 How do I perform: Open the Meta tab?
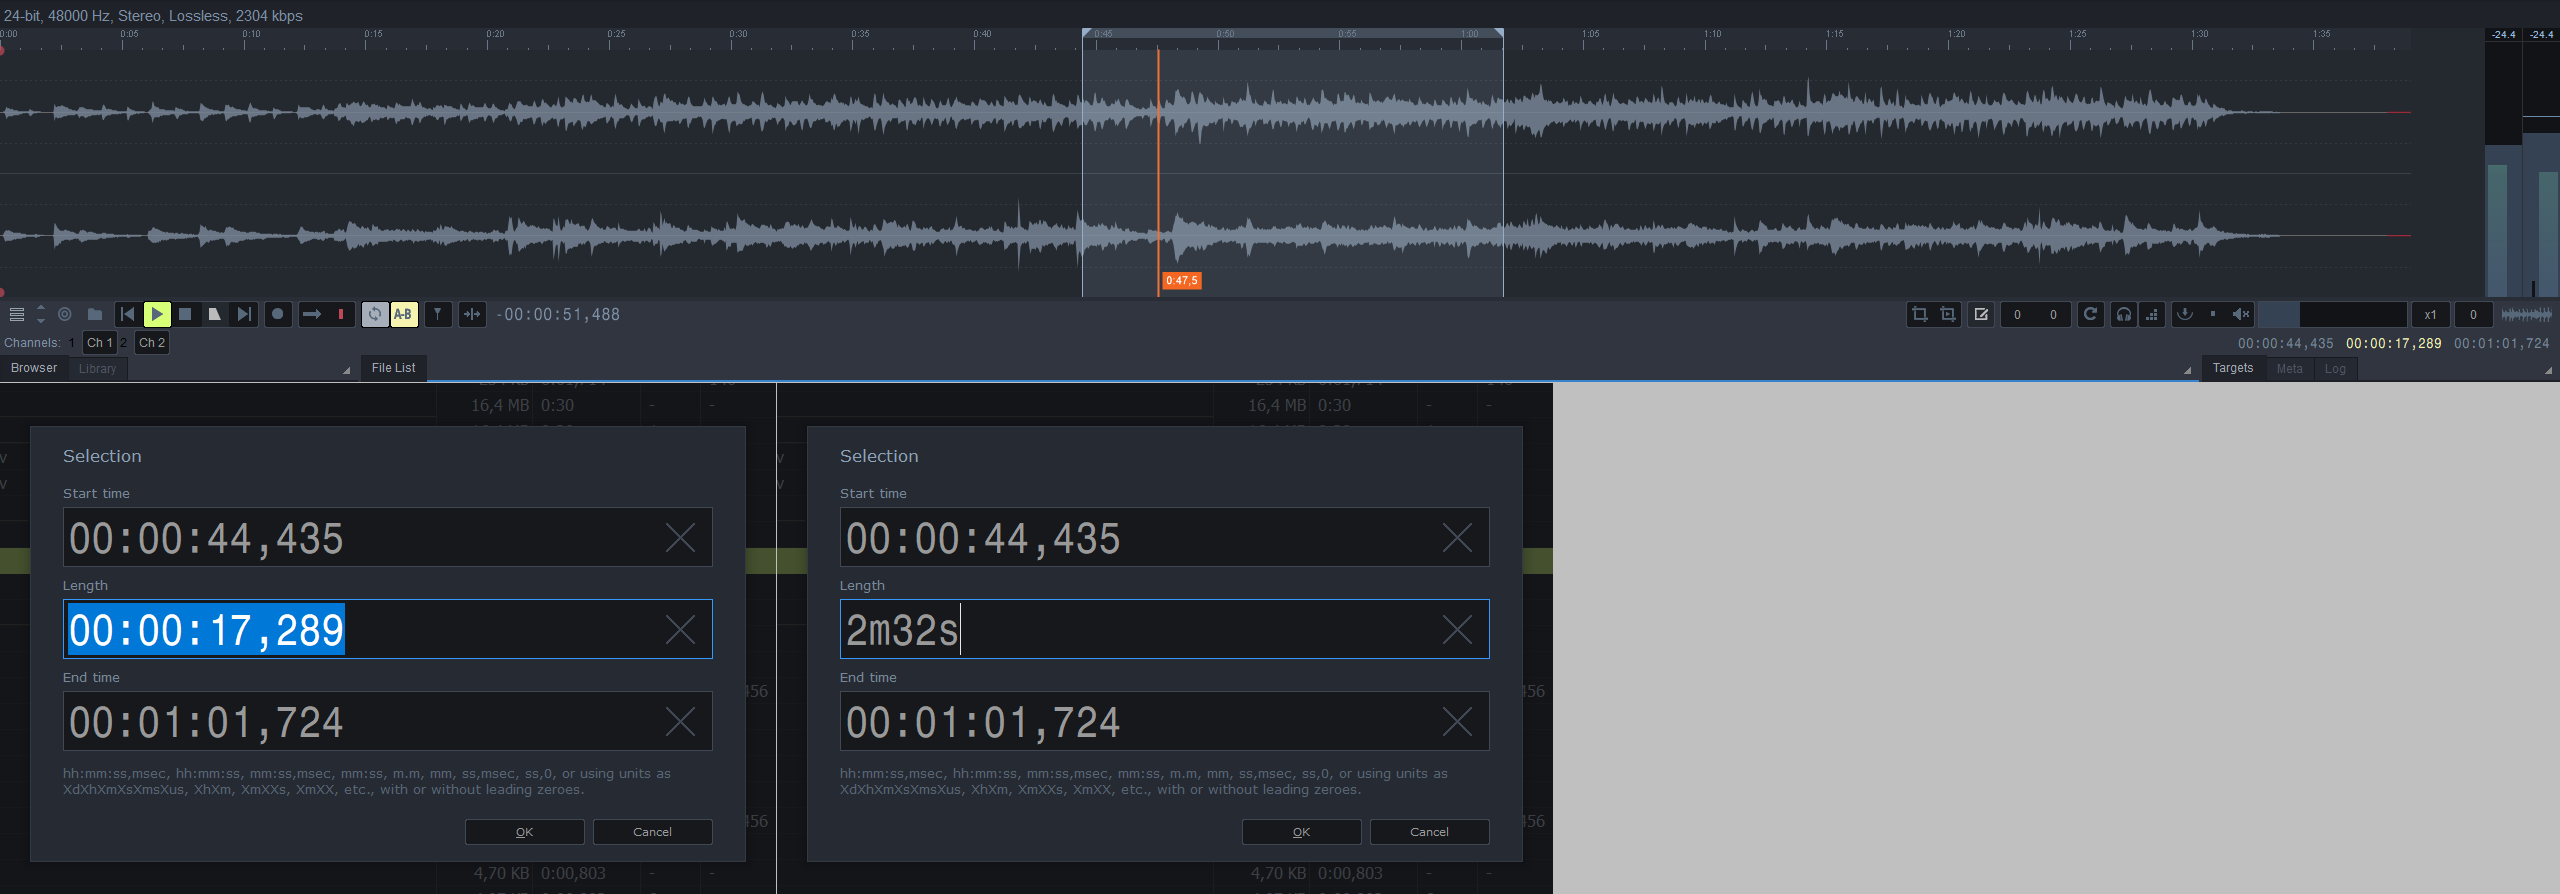pos(2289,369)
